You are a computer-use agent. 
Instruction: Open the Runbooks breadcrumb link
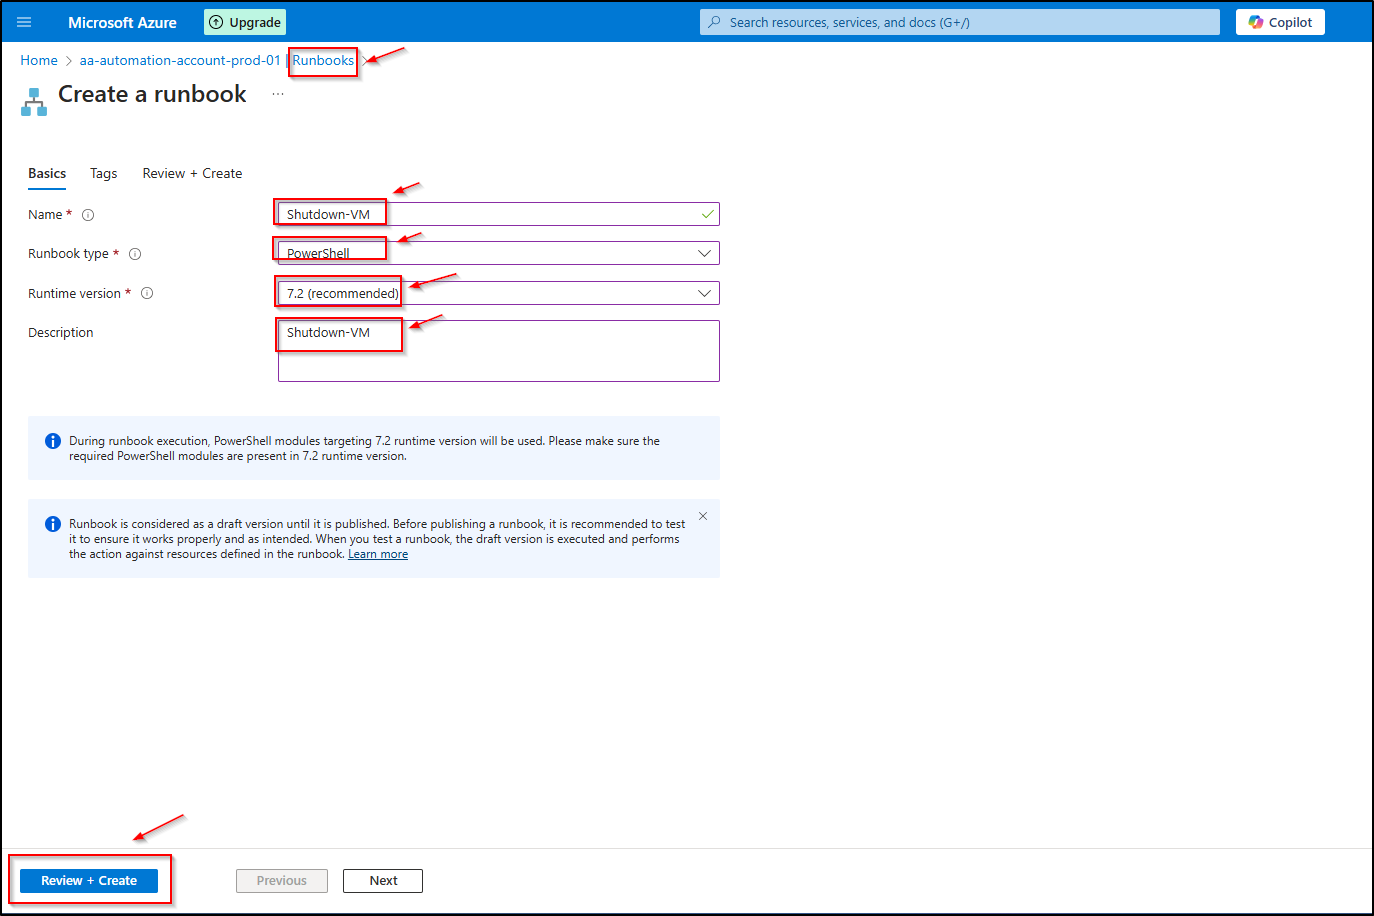coord(323,60)
